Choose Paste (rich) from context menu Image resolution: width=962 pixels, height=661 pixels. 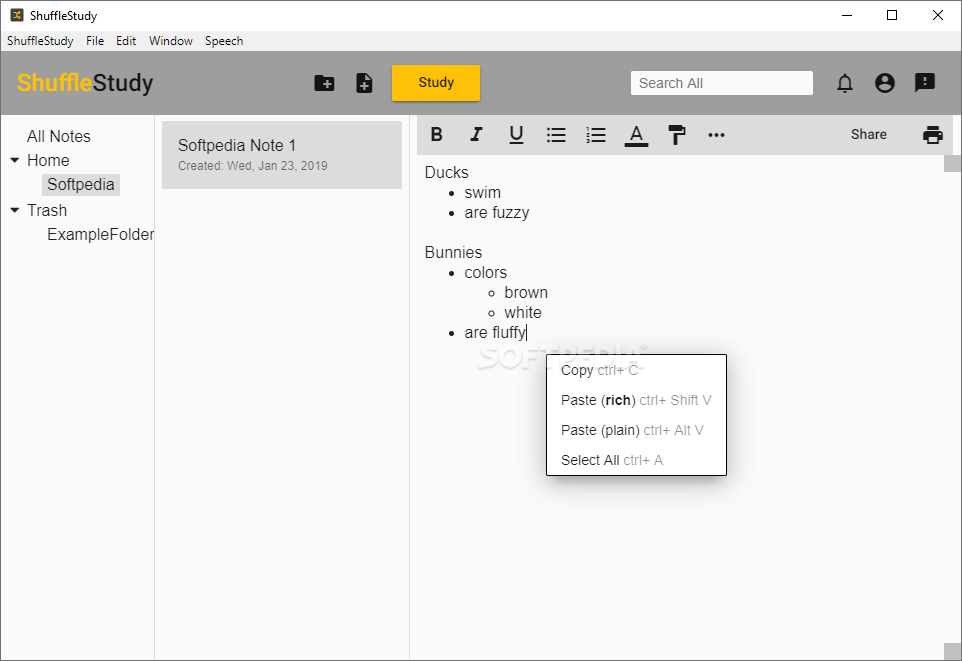coord(636,400)
